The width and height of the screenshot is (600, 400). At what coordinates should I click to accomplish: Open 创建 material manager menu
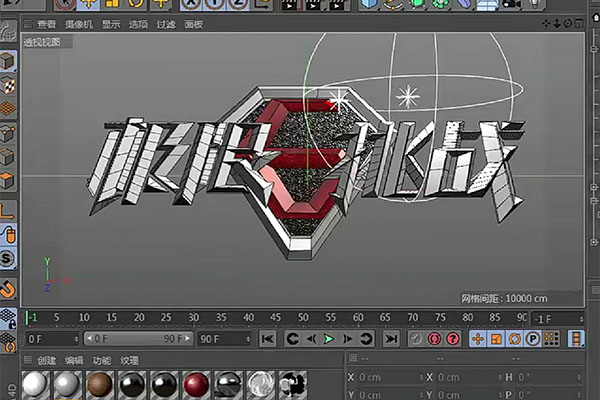(x=46, y=361)
